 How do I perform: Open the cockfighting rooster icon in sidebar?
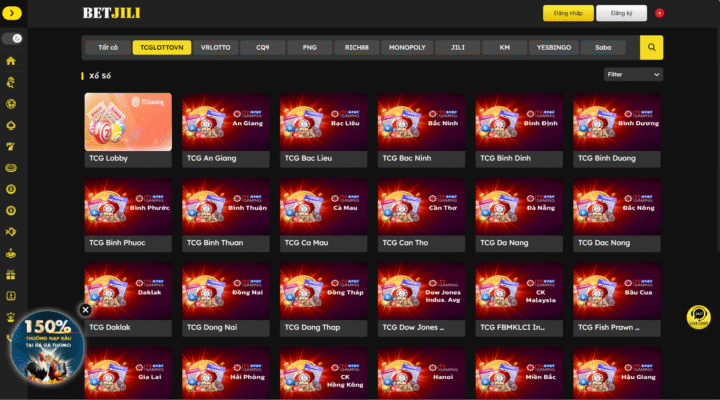tap(11, 82)
